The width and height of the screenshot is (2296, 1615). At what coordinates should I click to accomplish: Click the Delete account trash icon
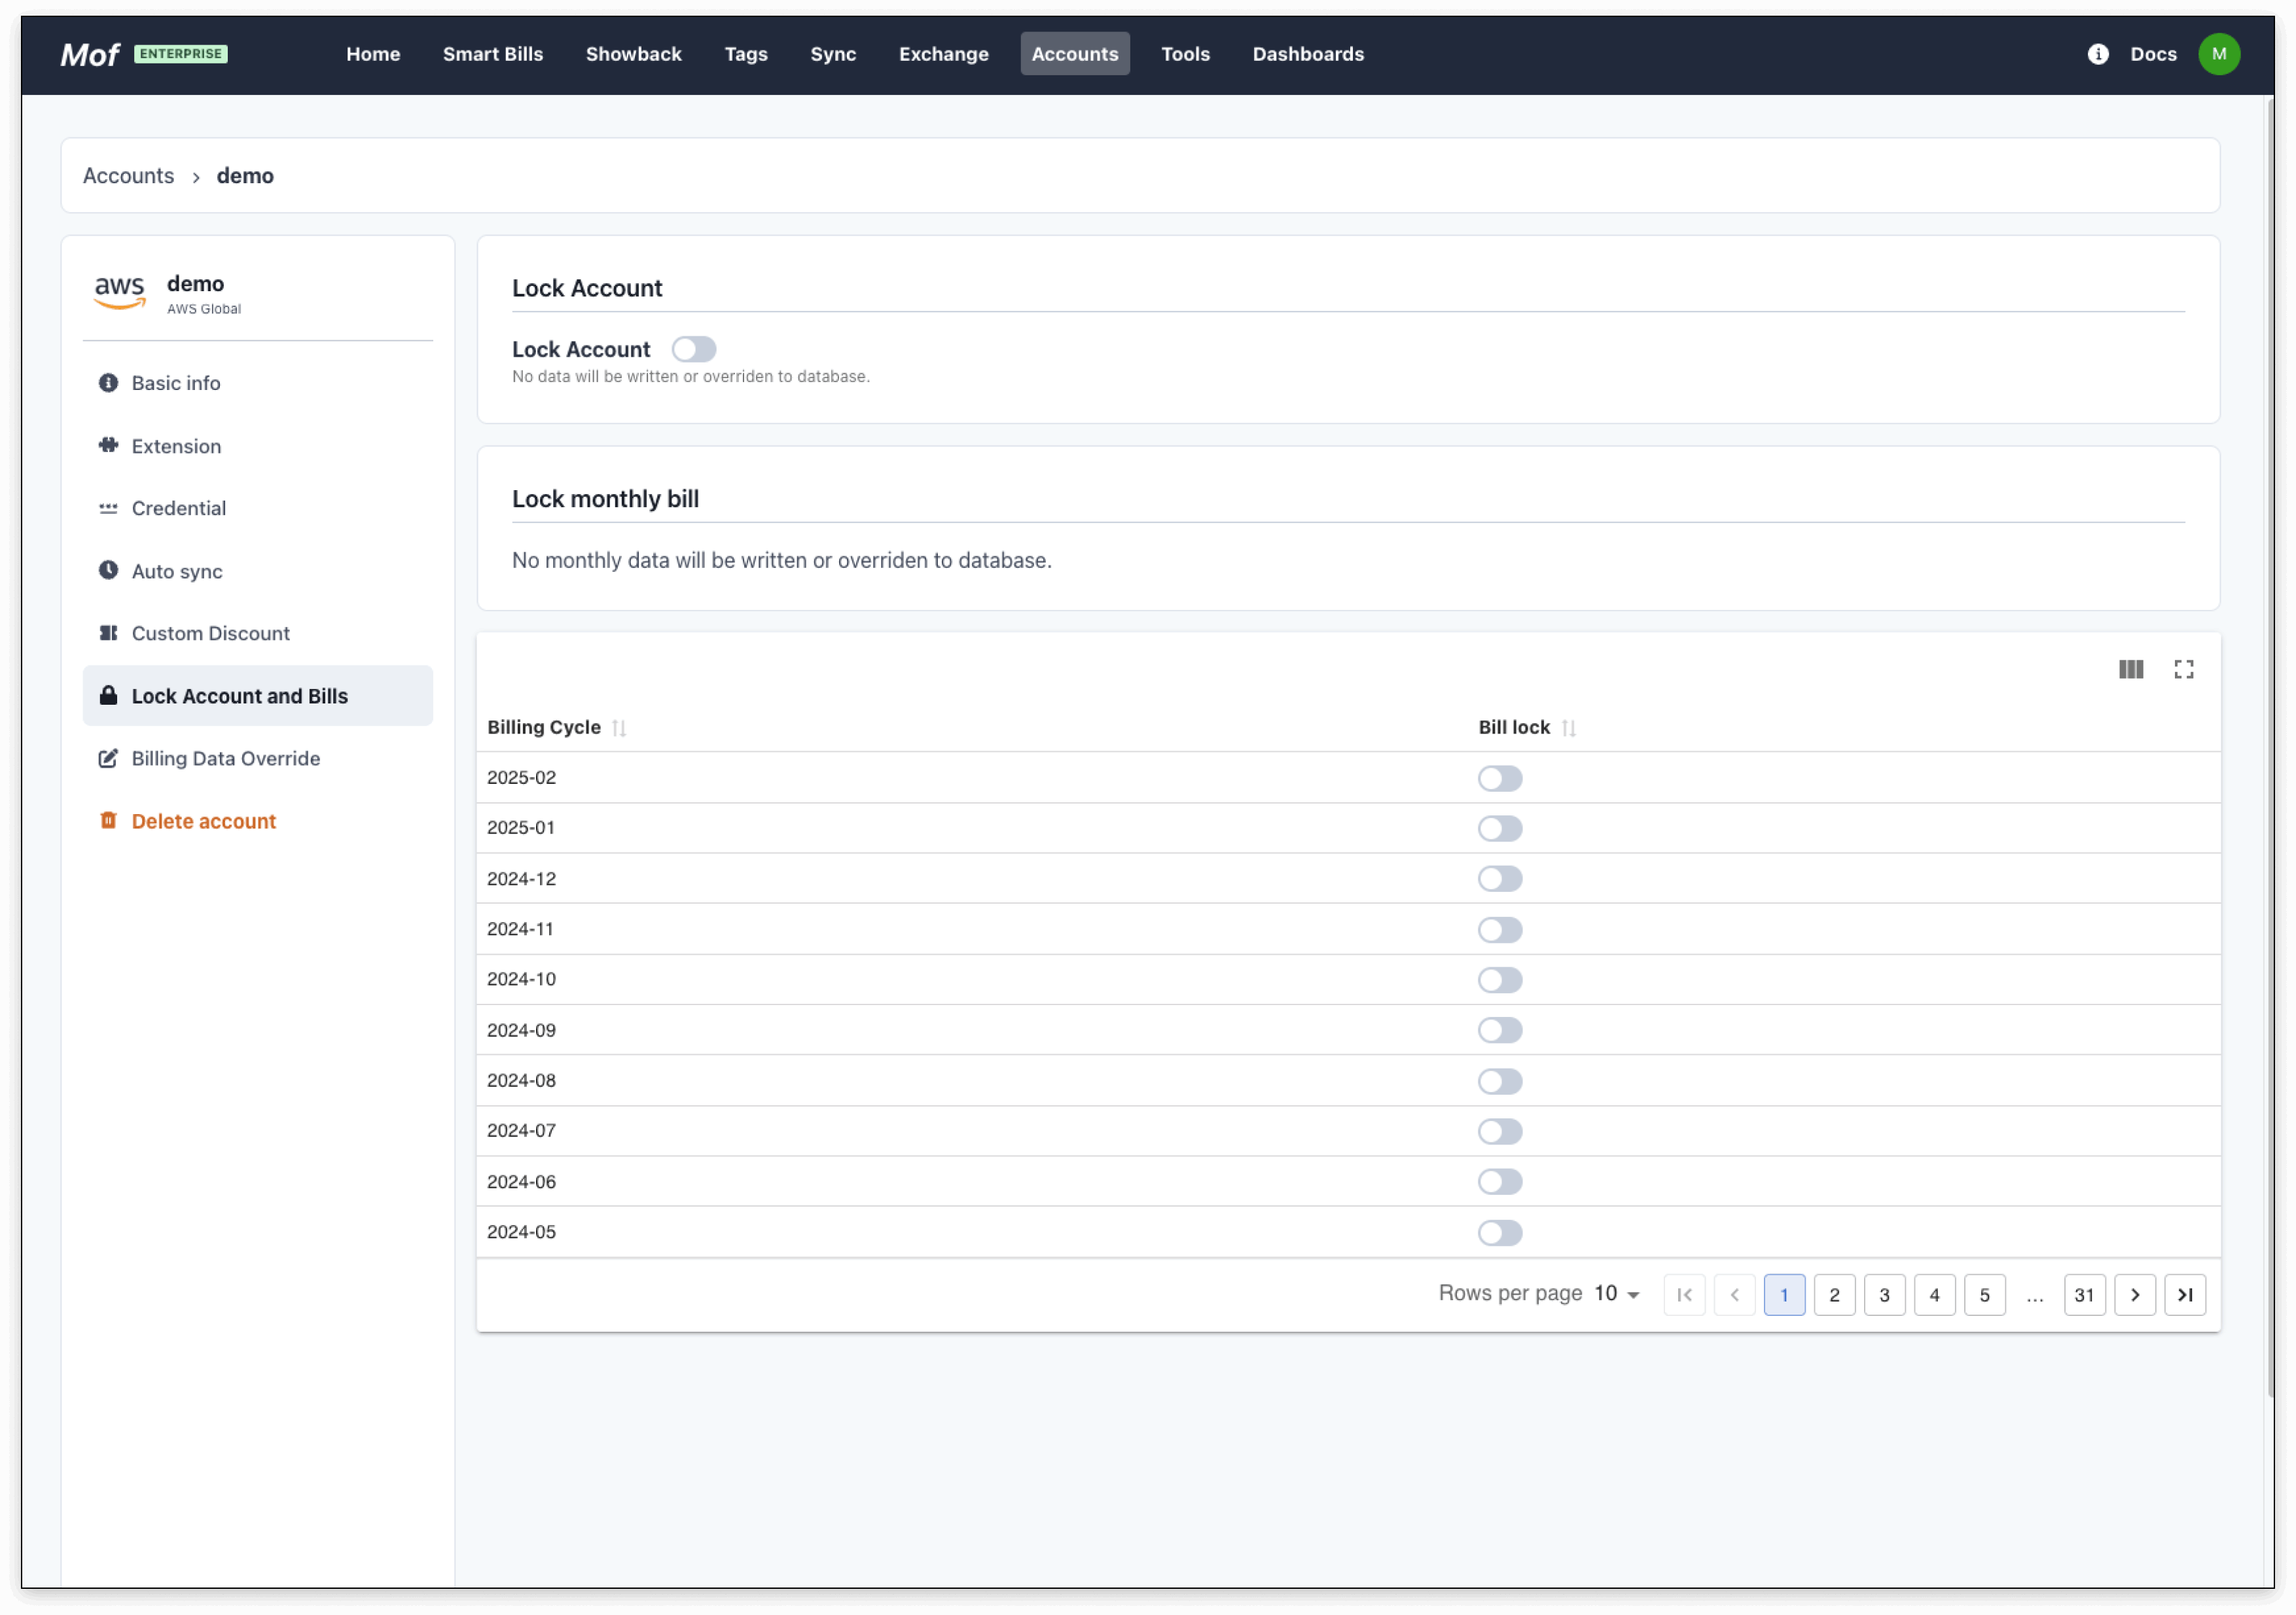pos(108,821)
